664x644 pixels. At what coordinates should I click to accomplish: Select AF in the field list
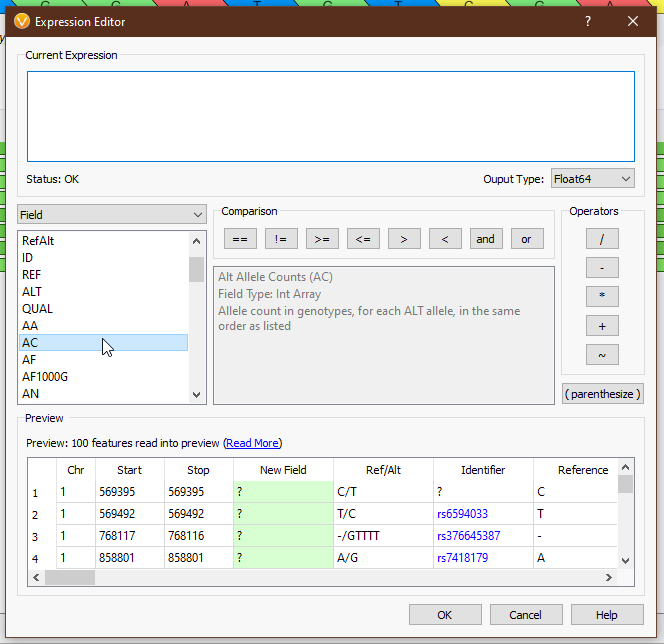click(103, 359)
